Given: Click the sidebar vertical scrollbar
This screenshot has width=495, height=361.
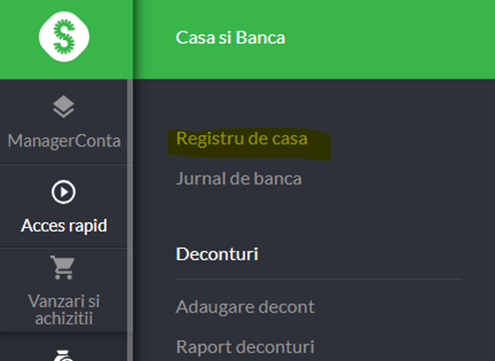Looking at the screenshot, I should click(x=130, y=220).
